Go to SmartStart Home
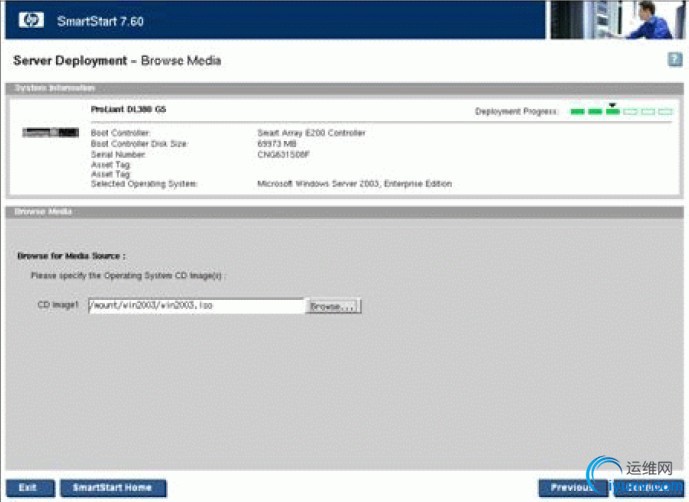This screenshot has height=502, width=689. (x=113, y=488)
